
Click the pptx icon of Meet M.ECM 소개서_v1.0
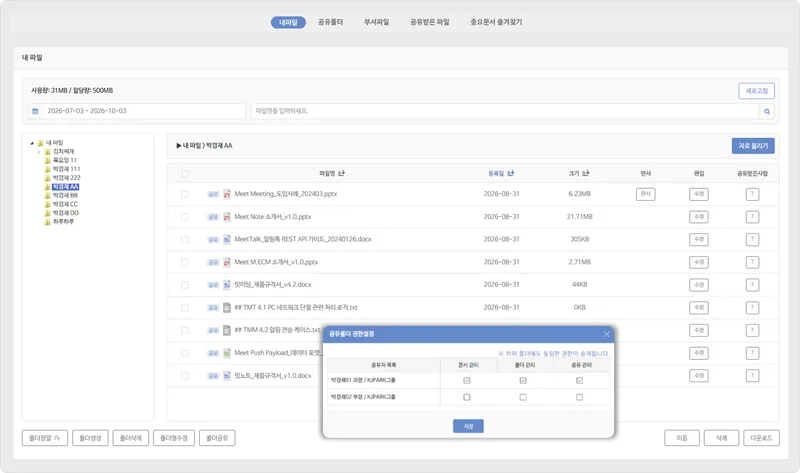pyautogui.click(x=227, y=262)
